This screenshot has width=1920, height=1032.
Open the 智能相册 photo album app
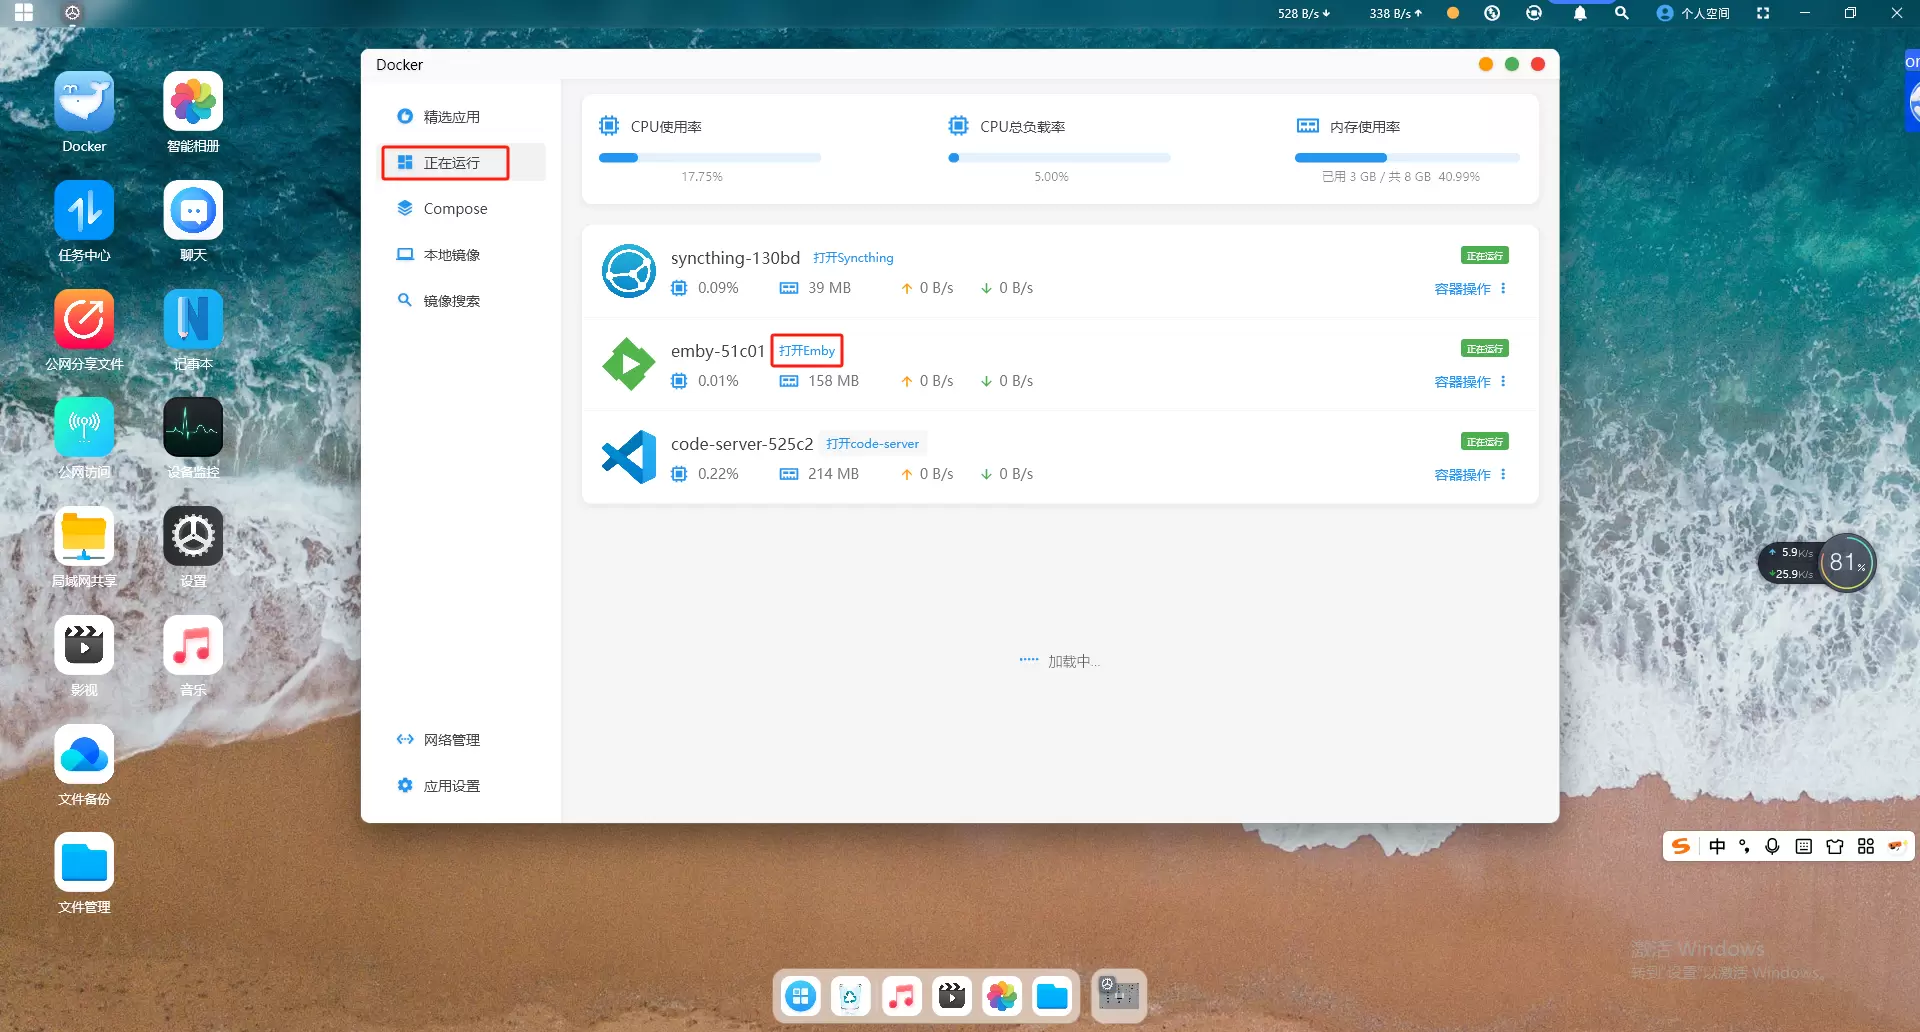coord(193,103)
